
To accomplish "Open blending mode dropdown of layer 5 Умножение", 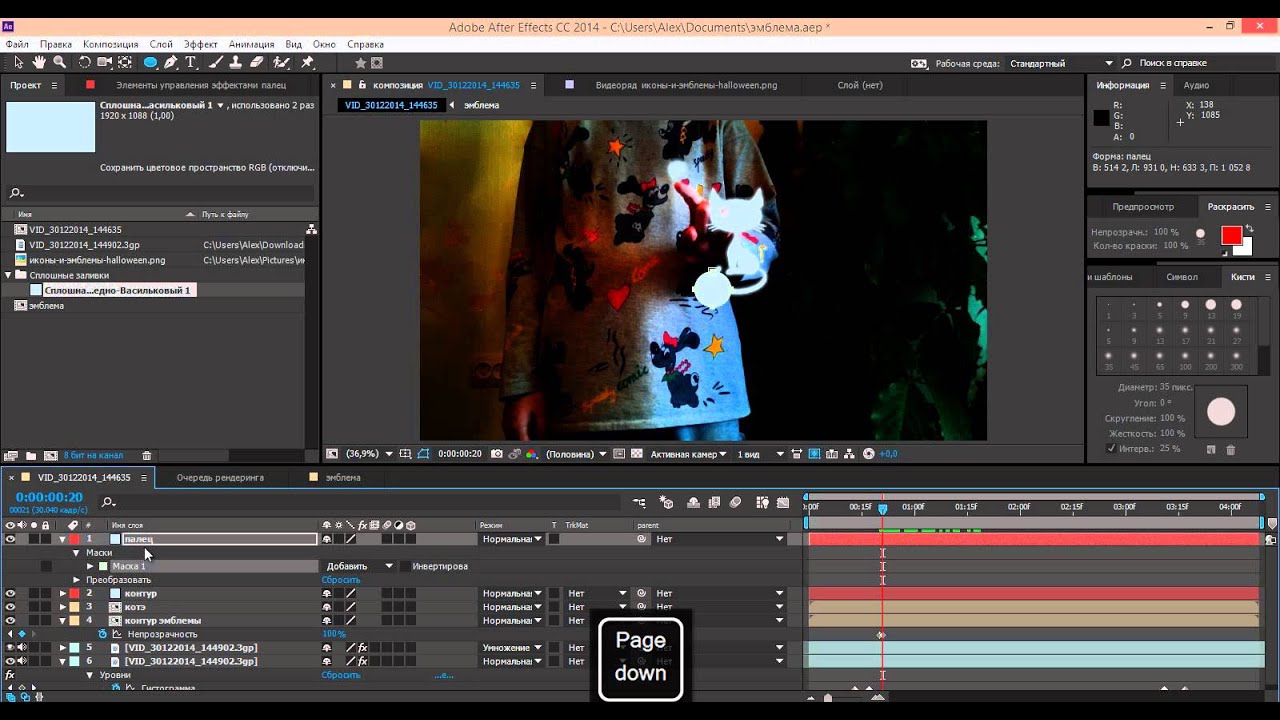I will pyautogui.click(x=512, y=647).
